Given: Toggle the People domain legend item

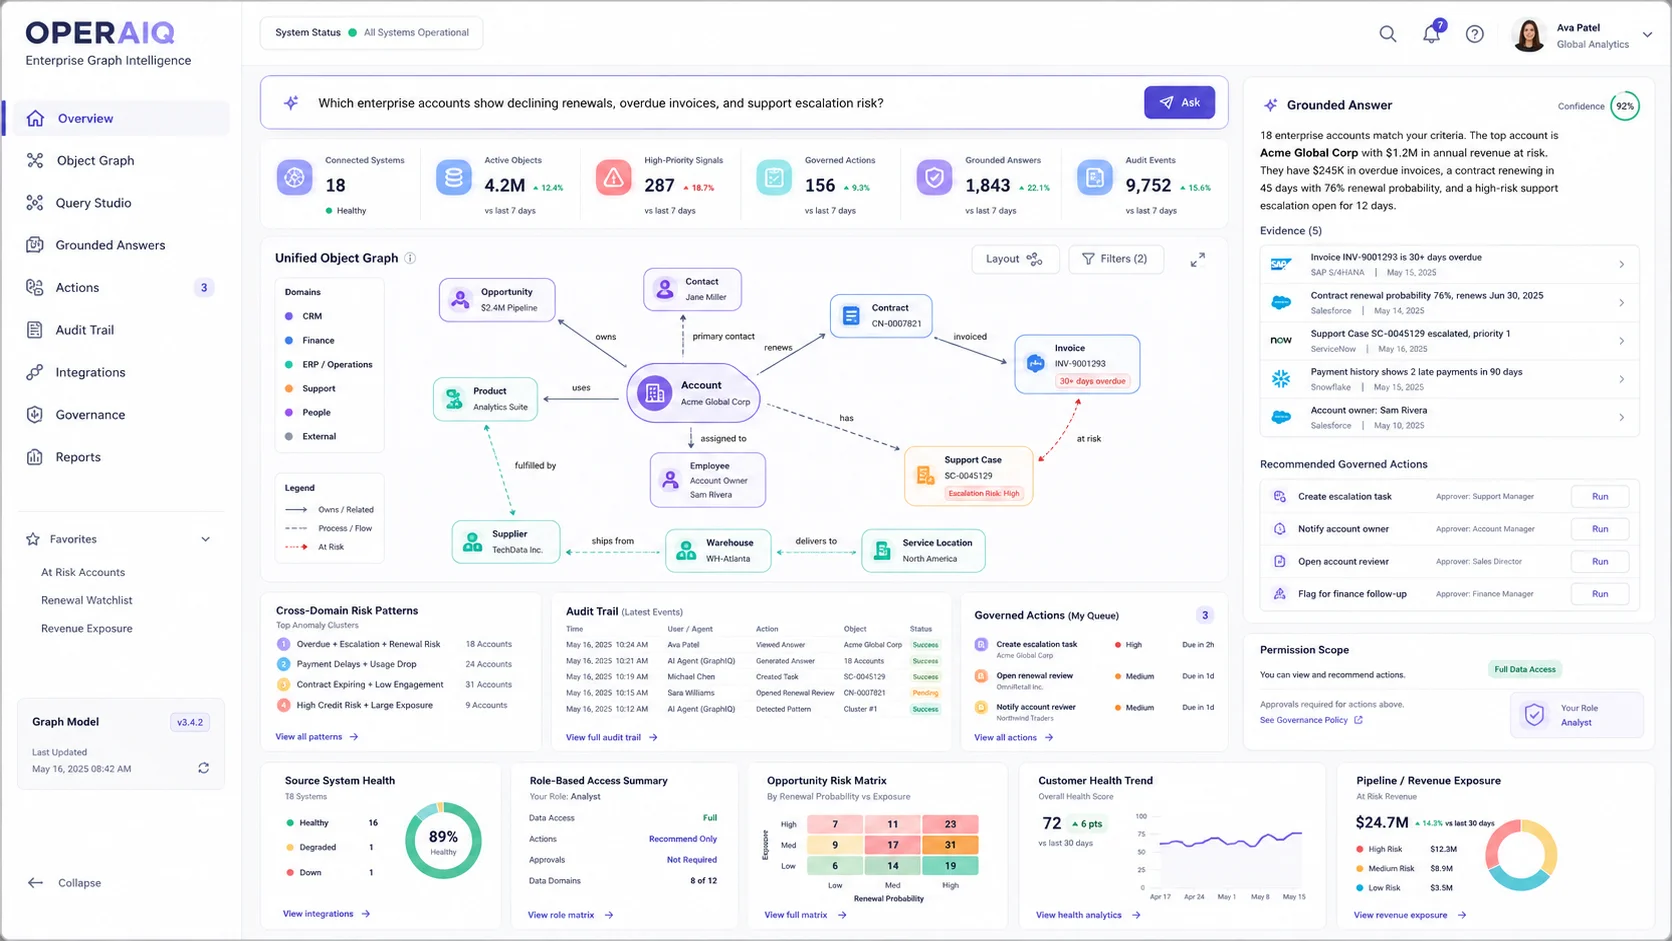Looking at the screenshot, I should coord(308,412).
